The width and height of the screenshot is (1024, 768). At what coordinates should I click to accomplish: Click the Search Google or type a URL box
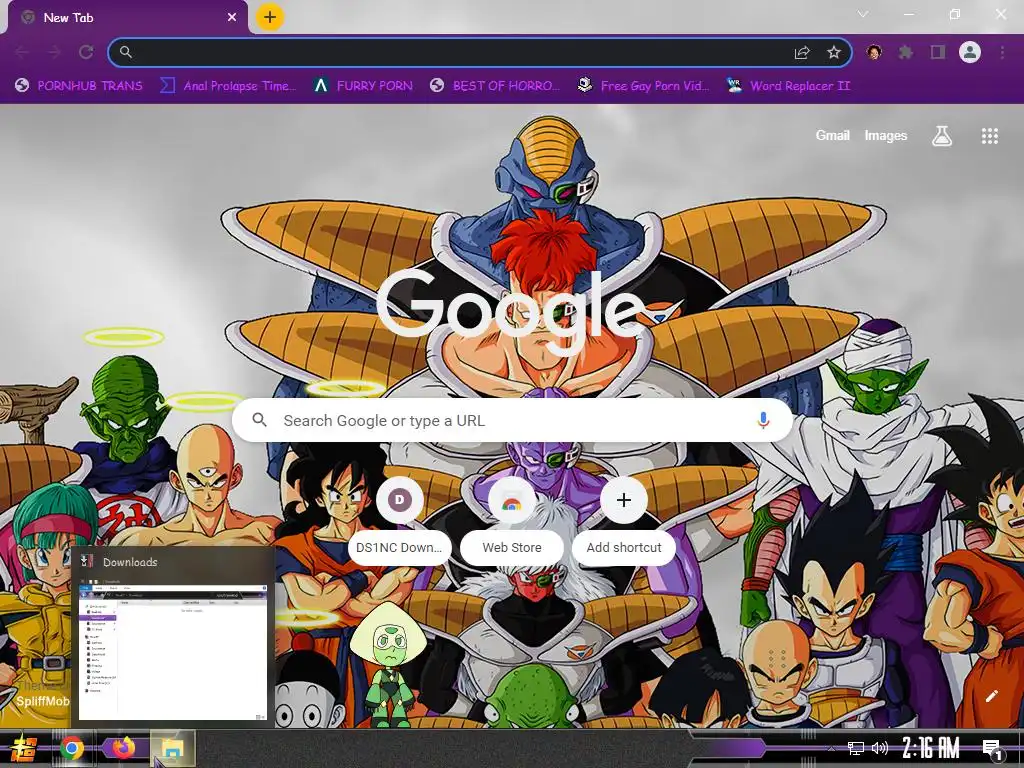[513, 420]
